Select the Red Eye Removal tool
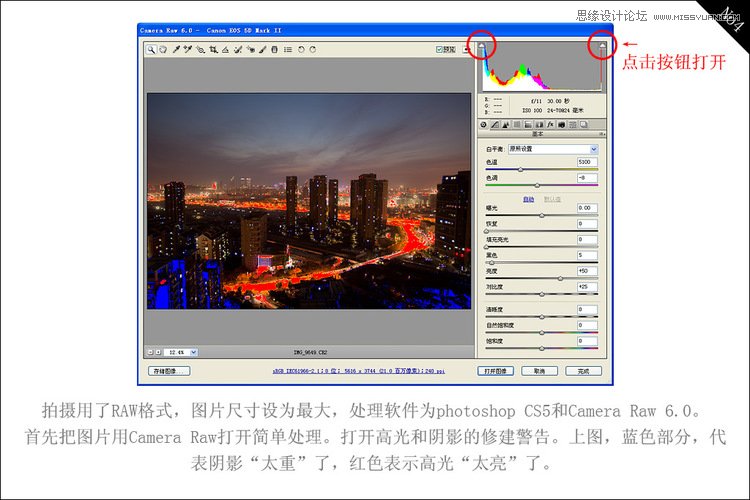 tap(250, 49)
